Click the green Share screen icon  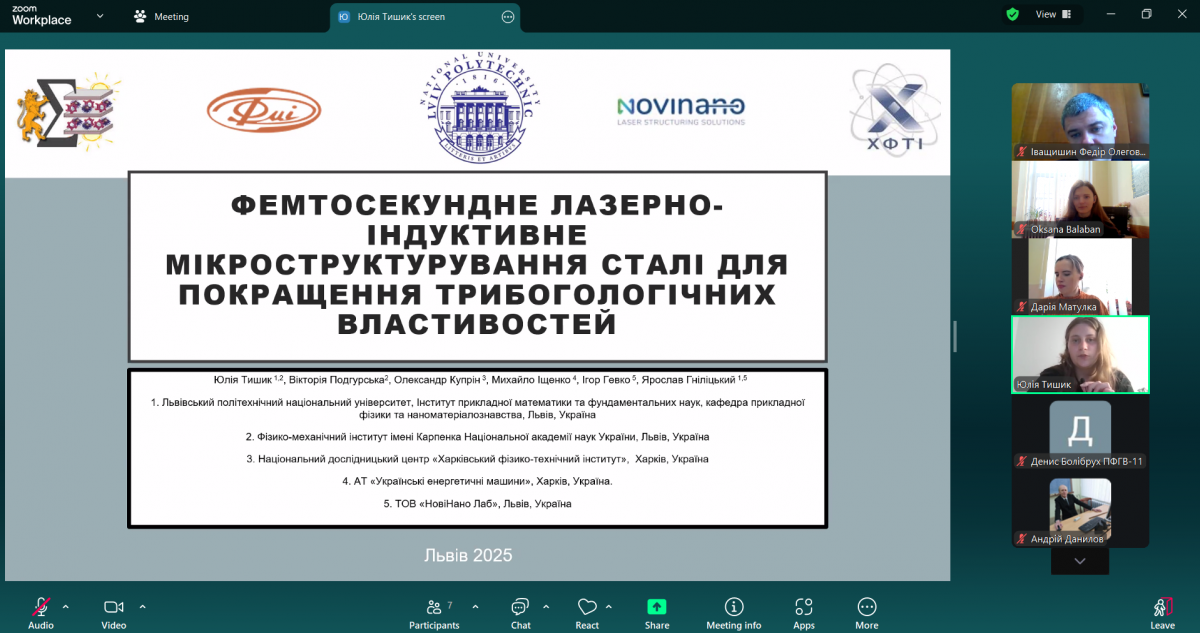pos(656,608)
